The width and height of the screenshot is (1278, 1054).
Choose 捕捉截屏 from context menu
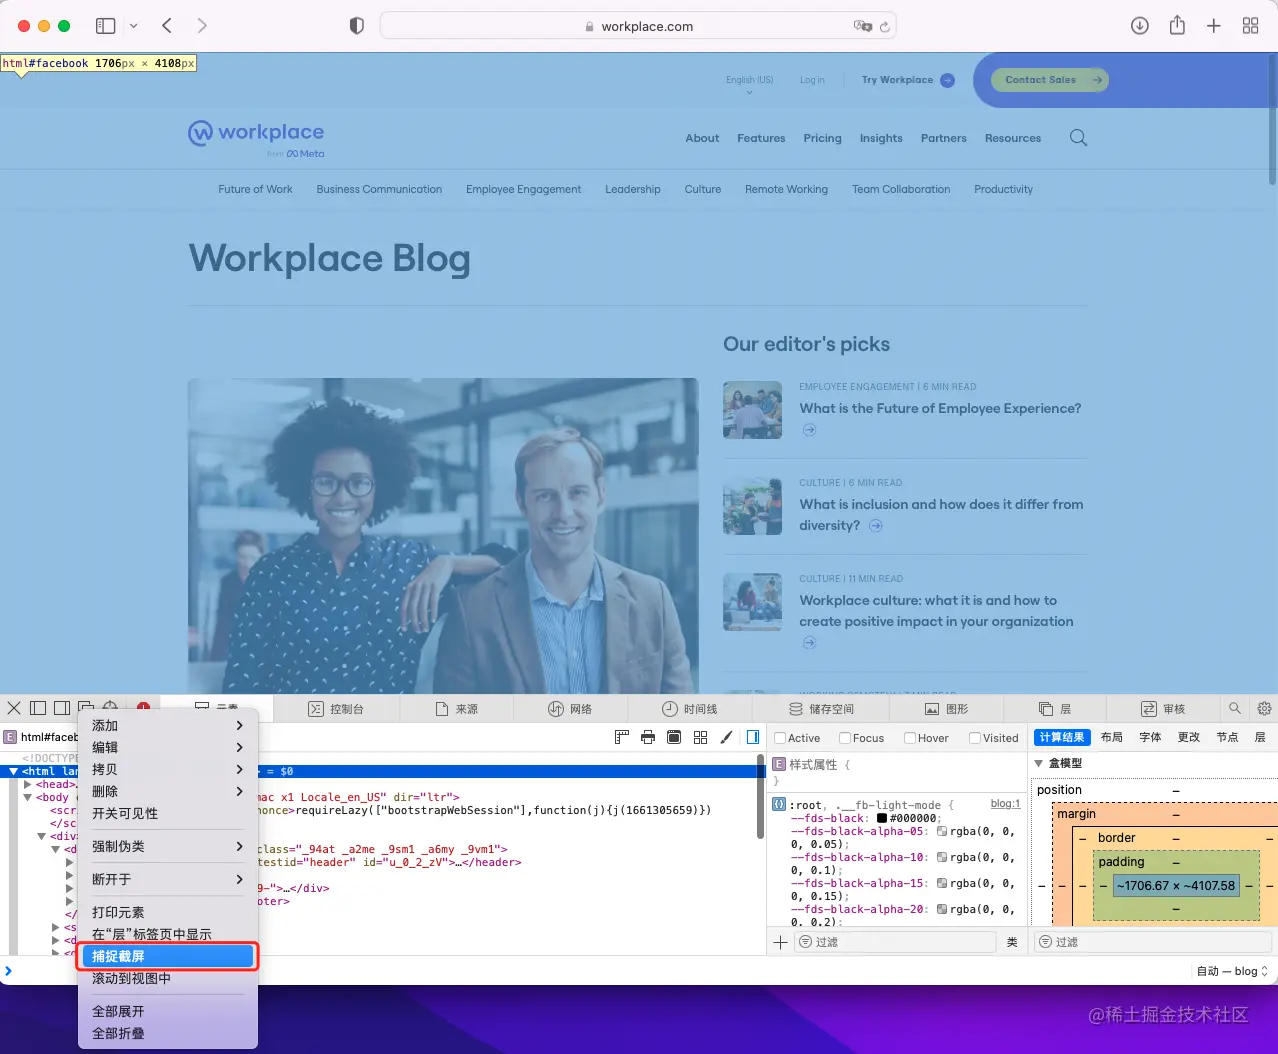(x=168, y=956)
